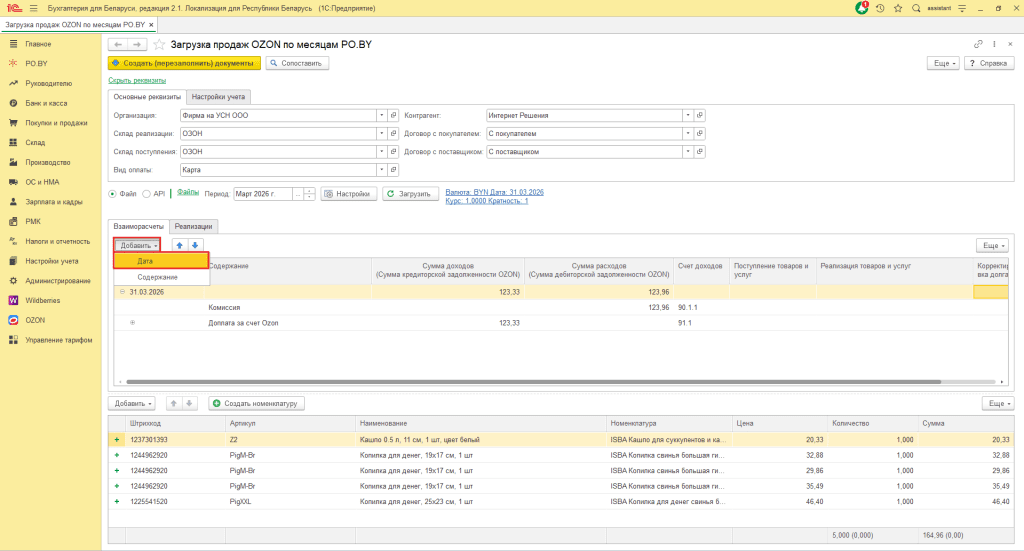1024x551 pixels.
Task: Open Главное section in sidebar
Action: pyautogui.click(x=39, y=44)
